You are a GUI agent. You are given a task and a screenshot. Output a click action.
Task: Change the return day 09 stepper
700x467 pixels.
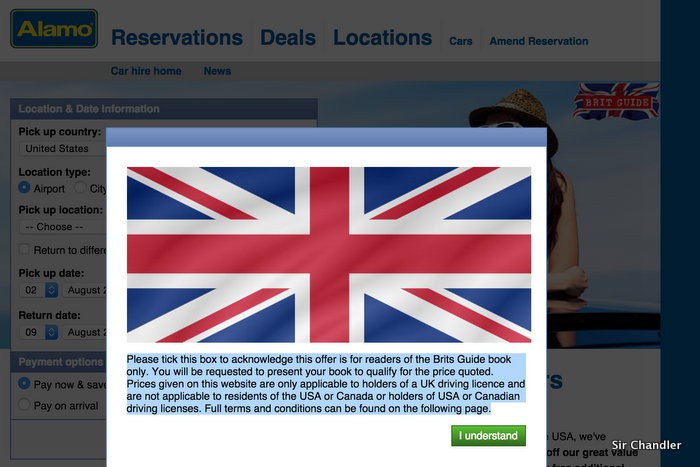point(51,332)
